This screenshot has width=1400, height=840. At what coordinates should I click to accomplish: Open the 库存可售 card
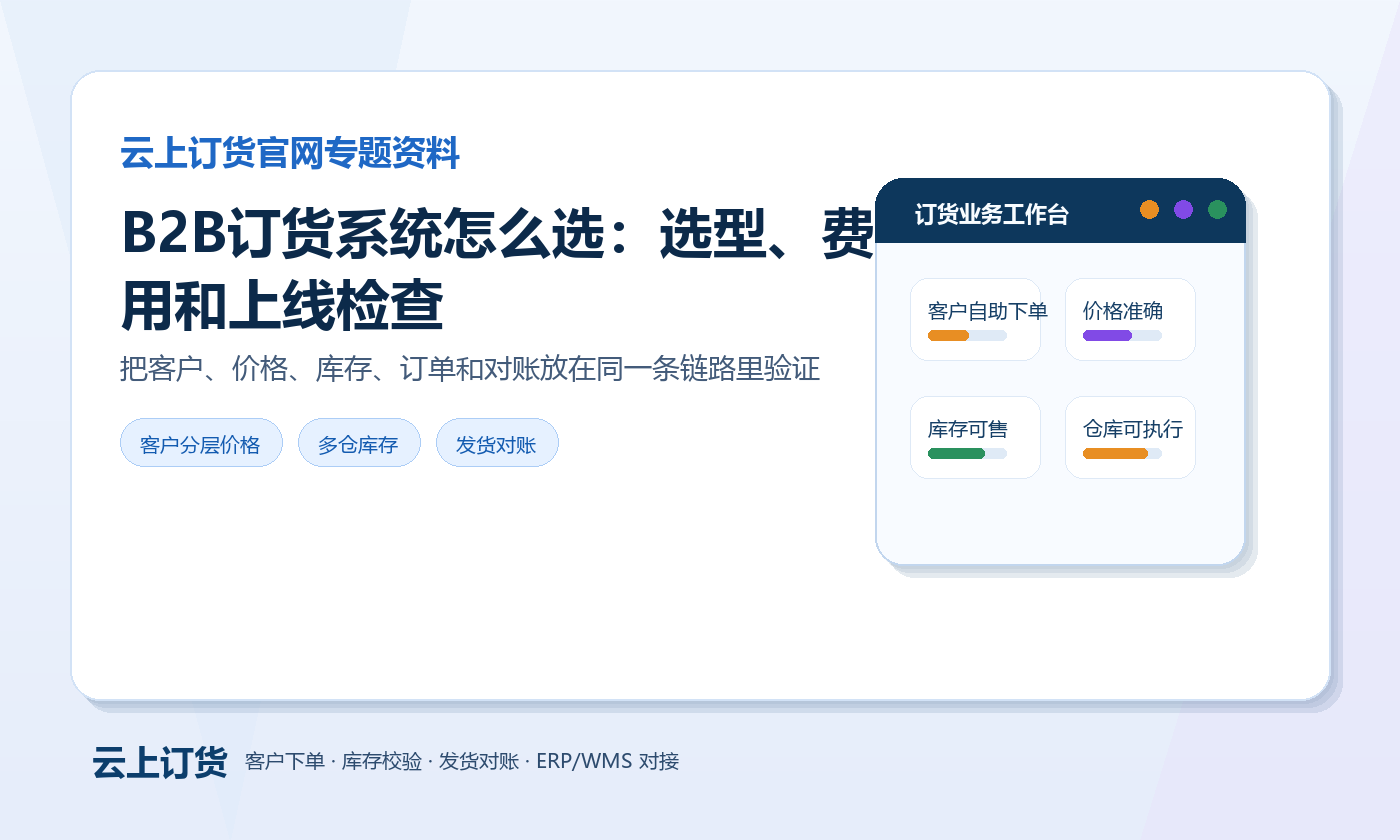975,437
